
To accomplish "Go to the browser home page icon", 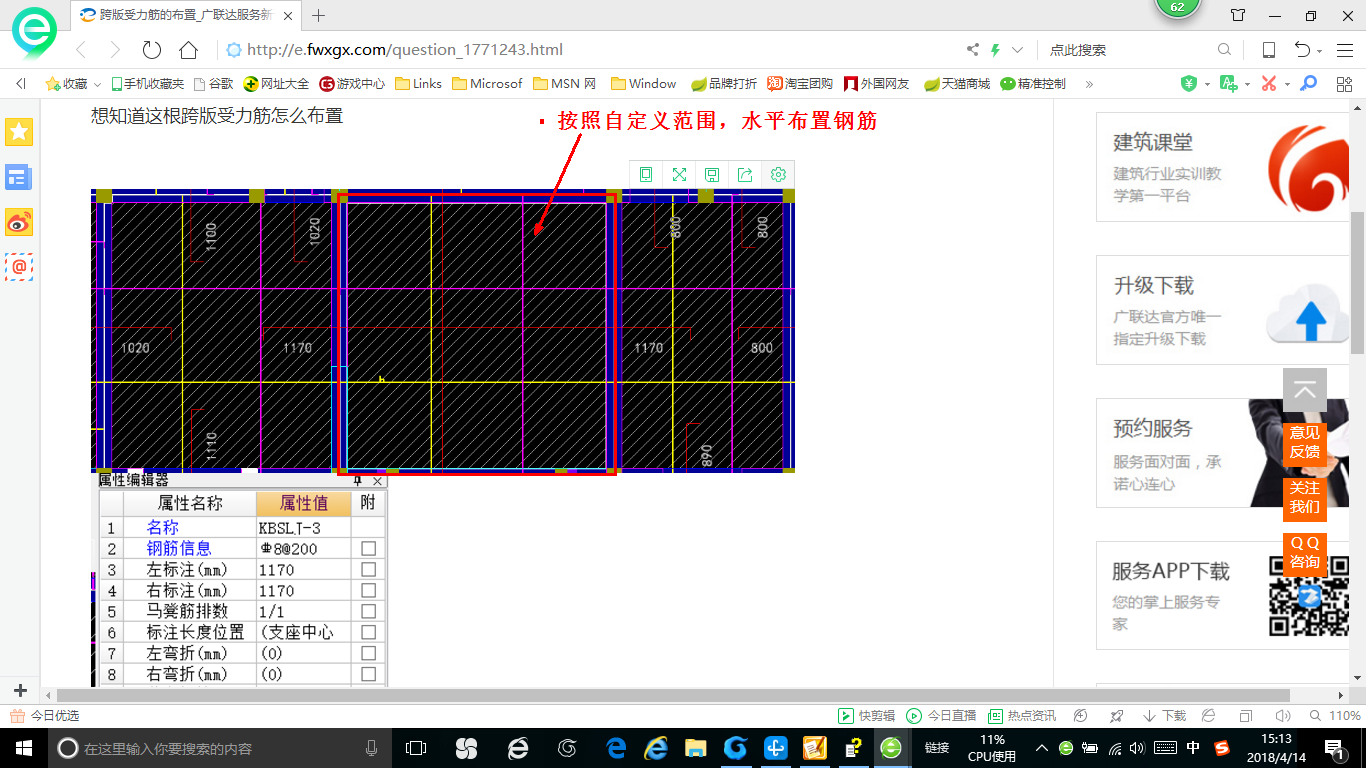I will click(188, 50).
